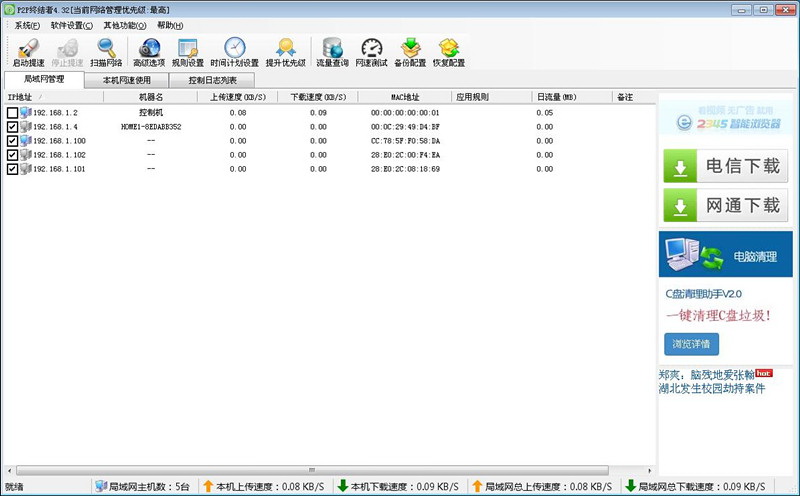The image size is (800, 496).
Task: Click the green 电信下载 button
Action: [725, 167]
